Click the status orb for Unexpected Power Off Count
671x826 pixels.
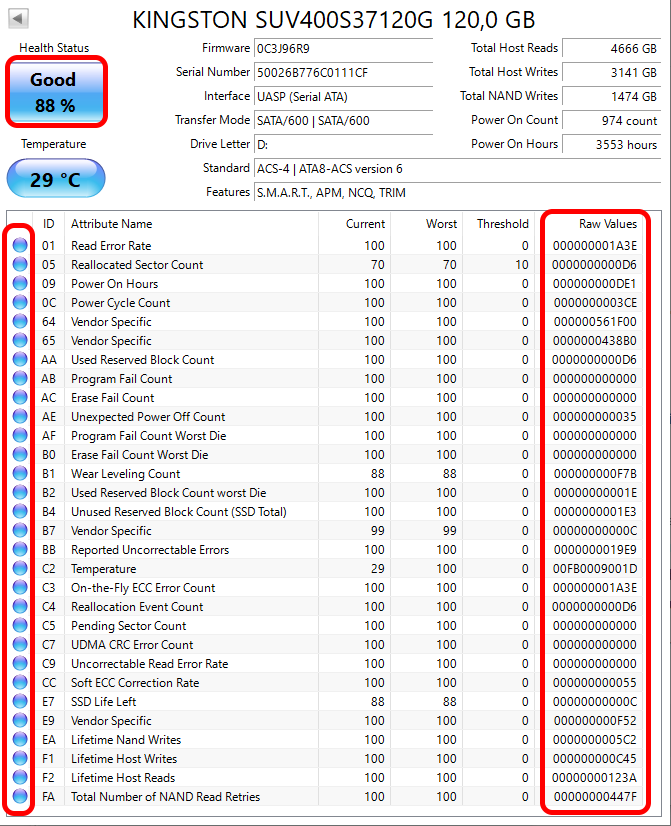click(x=20, y=416)
